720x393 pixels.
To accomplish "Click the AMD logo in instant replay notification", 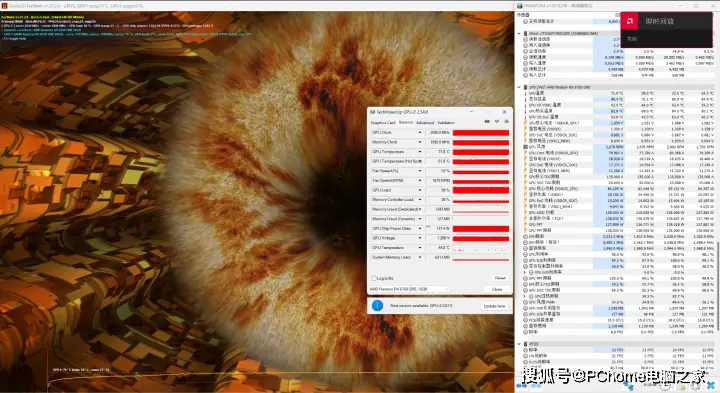I will pyautogui.click(x=630, y=21).
